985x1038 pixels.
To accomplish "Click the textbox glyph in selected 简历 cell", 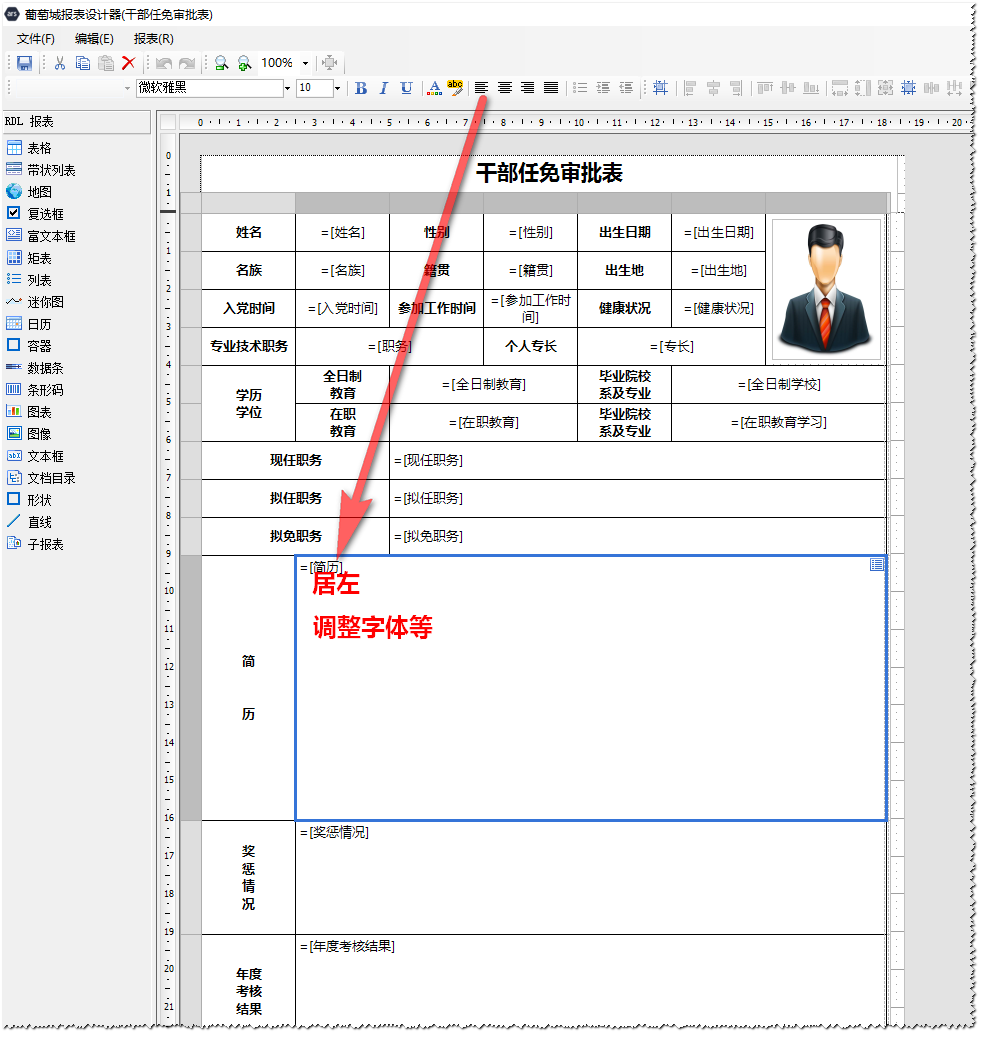I will tap(876, 565).
